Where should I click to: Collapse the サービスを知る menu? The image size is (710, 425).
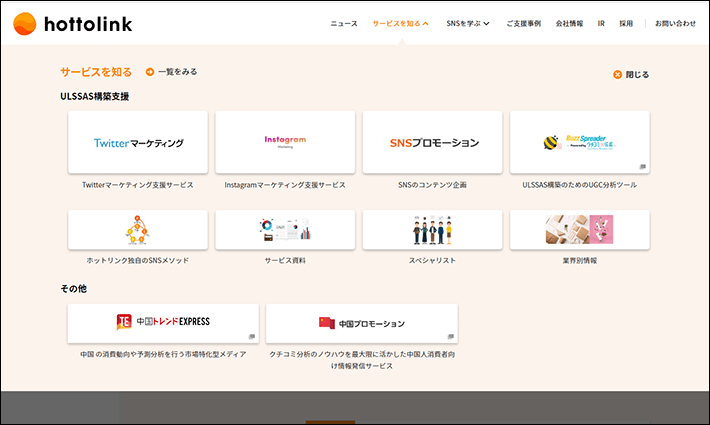click(x=400, y=24)
